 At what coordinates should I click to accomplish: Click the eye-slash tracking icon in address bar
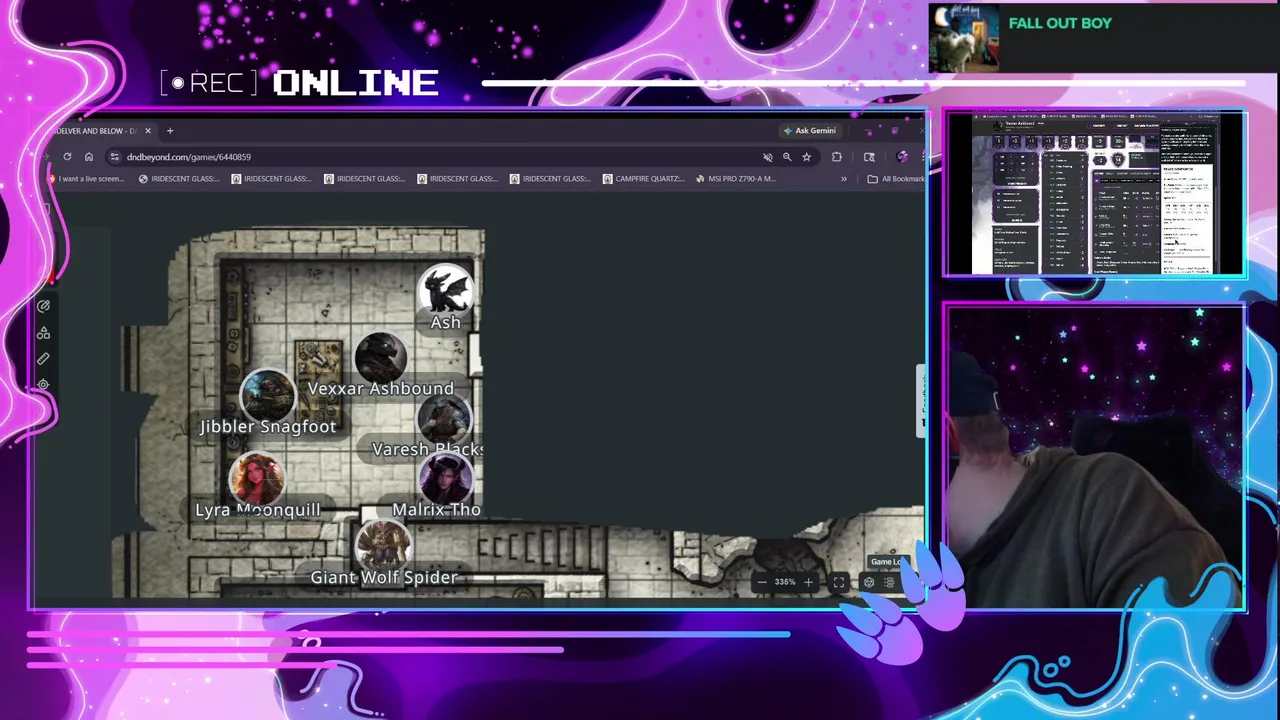pos(768,157)
